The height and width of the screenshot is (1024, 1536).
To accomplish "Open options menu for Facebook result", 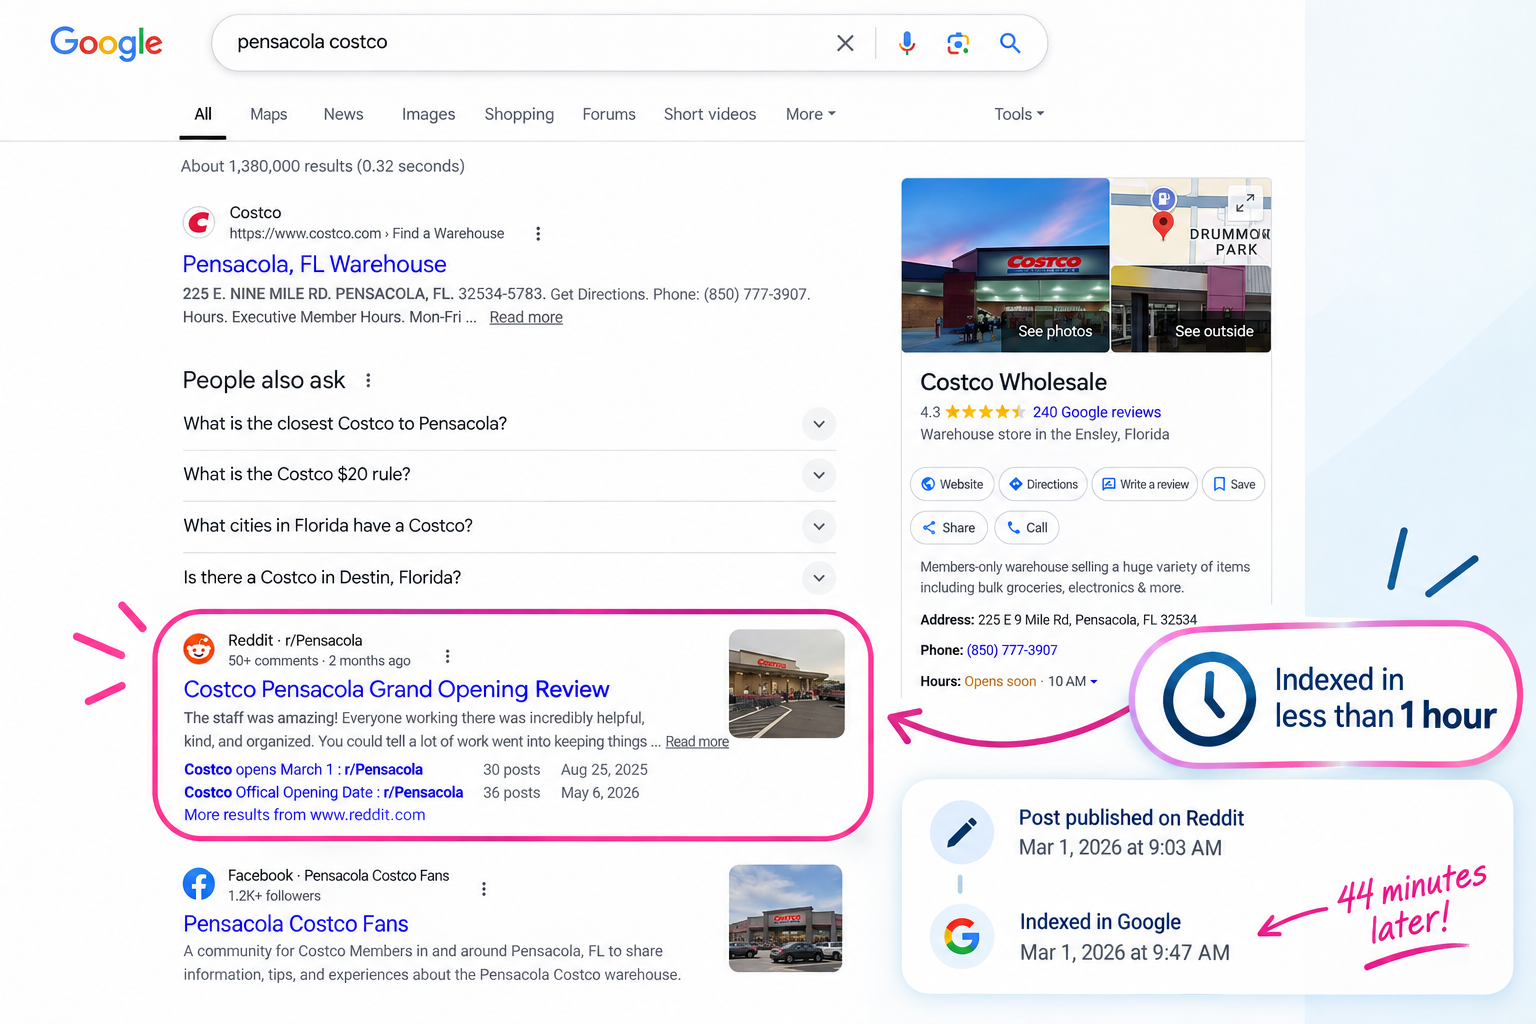I will [484, 889].
